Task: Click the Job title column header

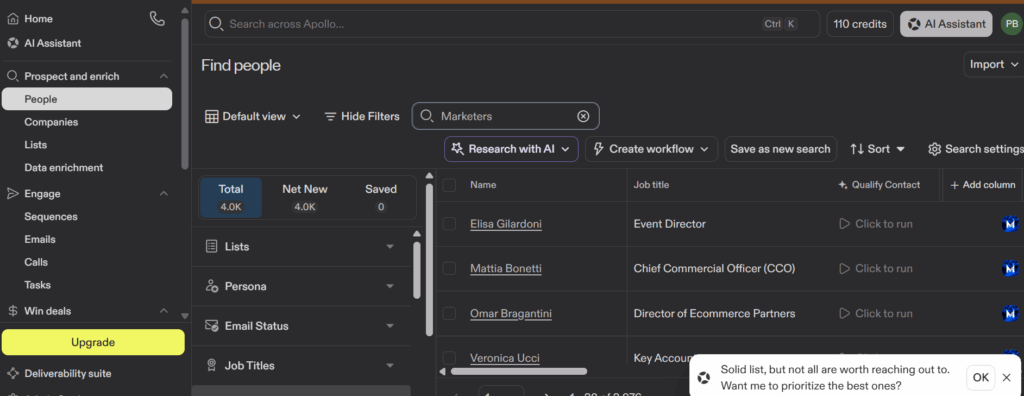Action: point(651,185)
